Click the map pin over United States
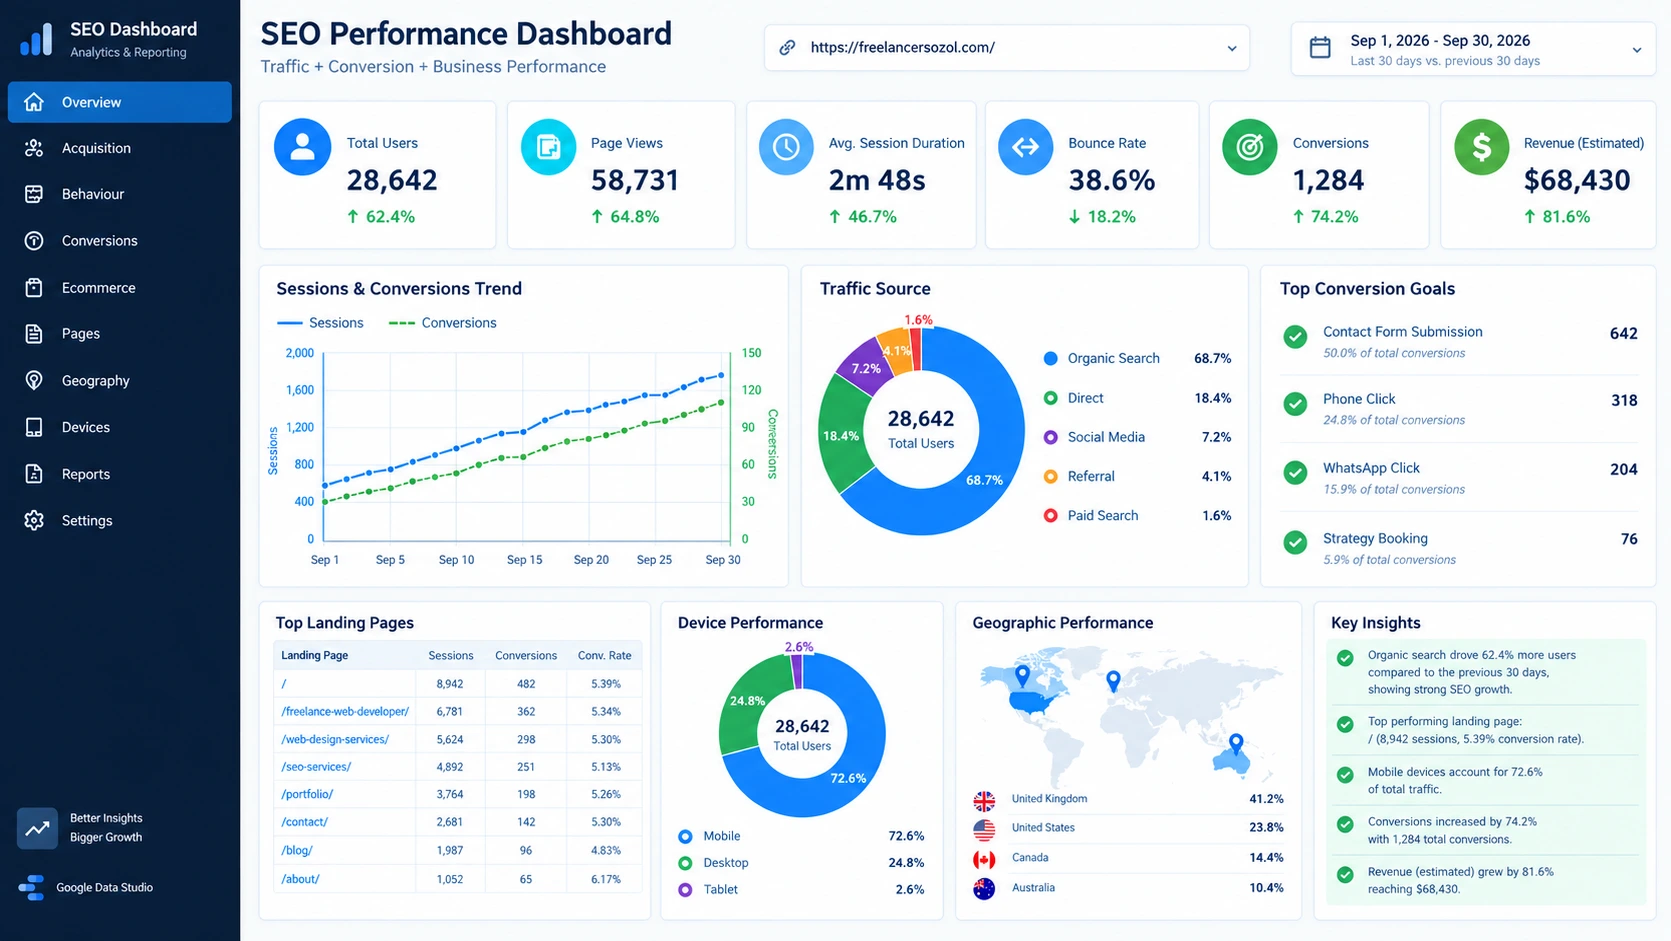Viewport: 1671px width, 941px height. pos(1022,676)
